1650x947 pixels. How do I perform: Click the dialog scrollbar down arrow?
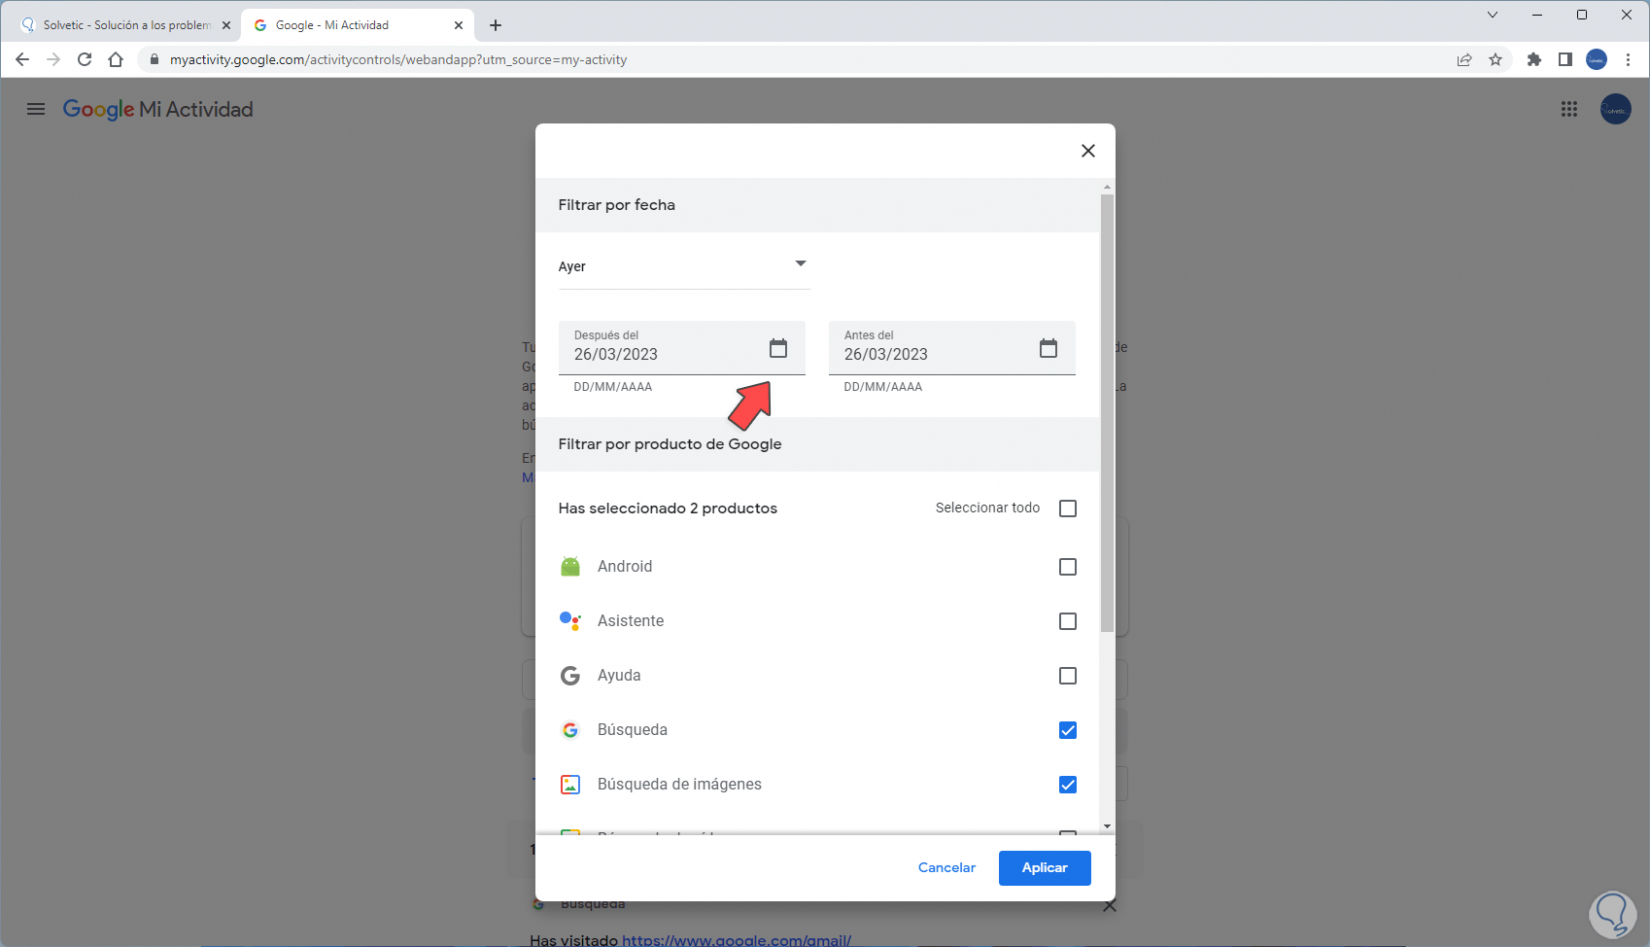(1107, 827)
